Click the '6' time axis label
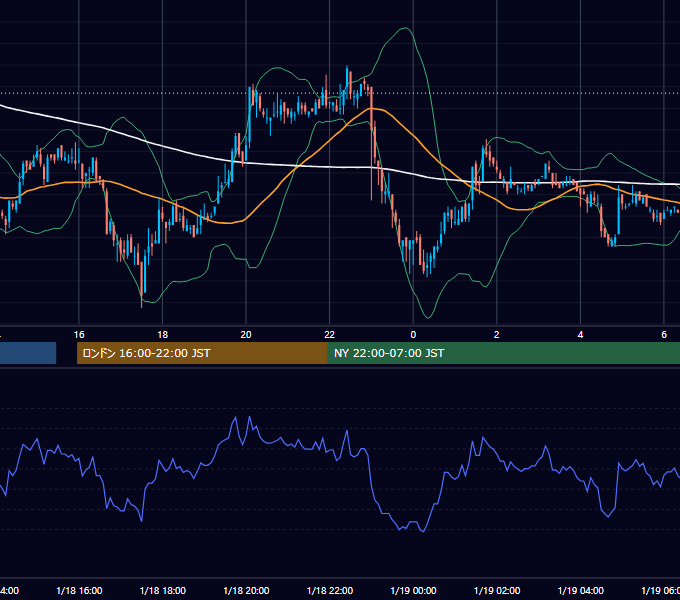 [x=664, y=335]
